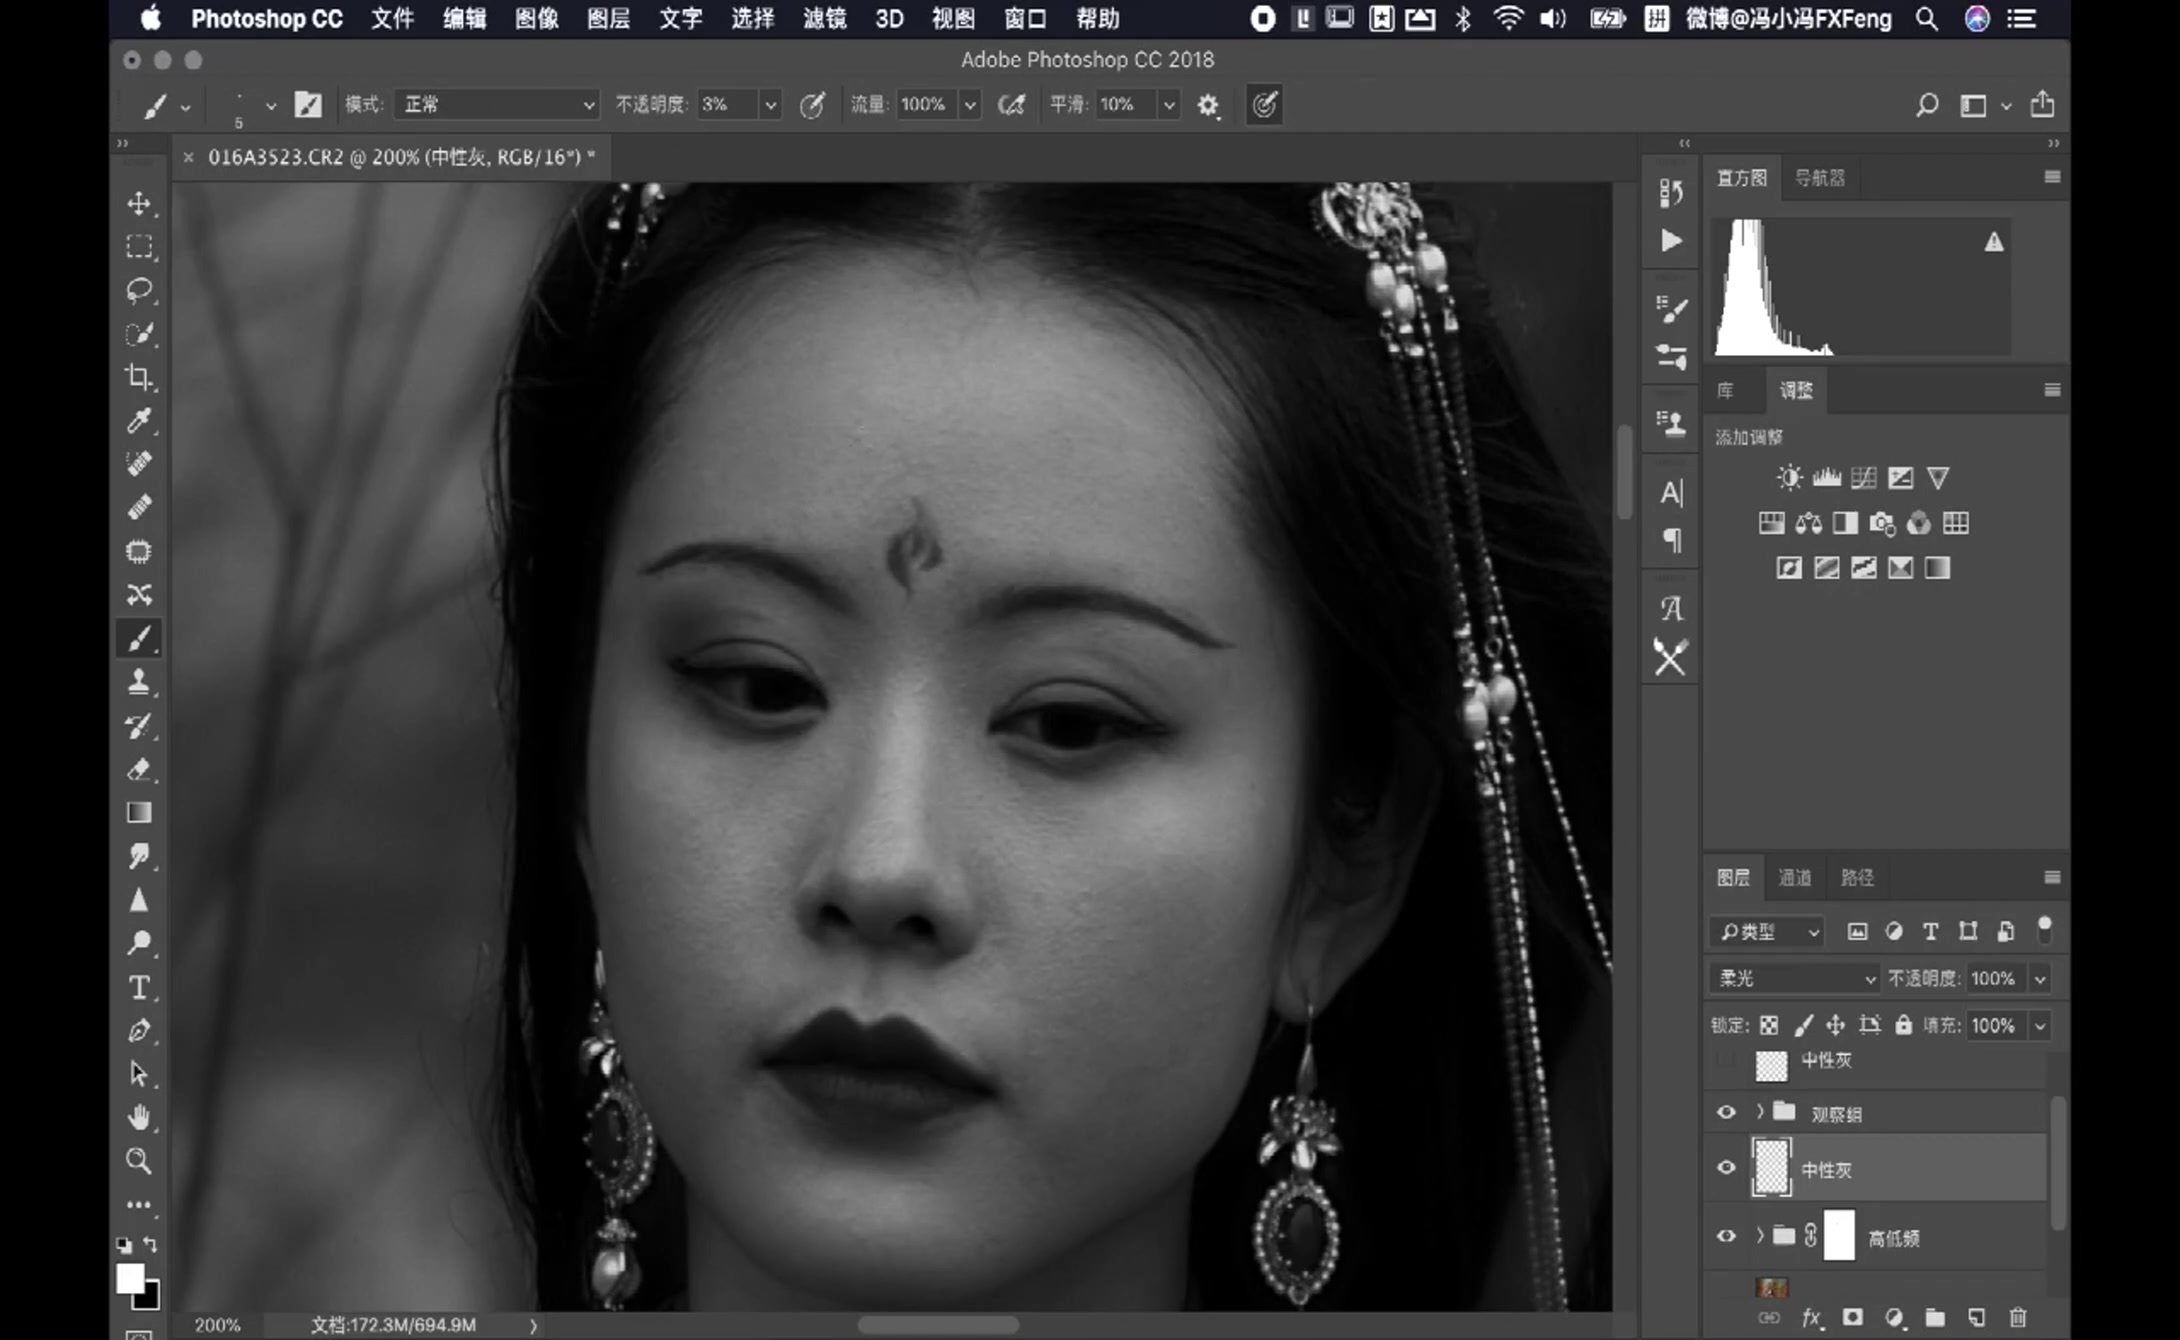Open the layer styles fx menu
Image resolution: width=2180 pixels, height=1340 pixels.
1810,1318
